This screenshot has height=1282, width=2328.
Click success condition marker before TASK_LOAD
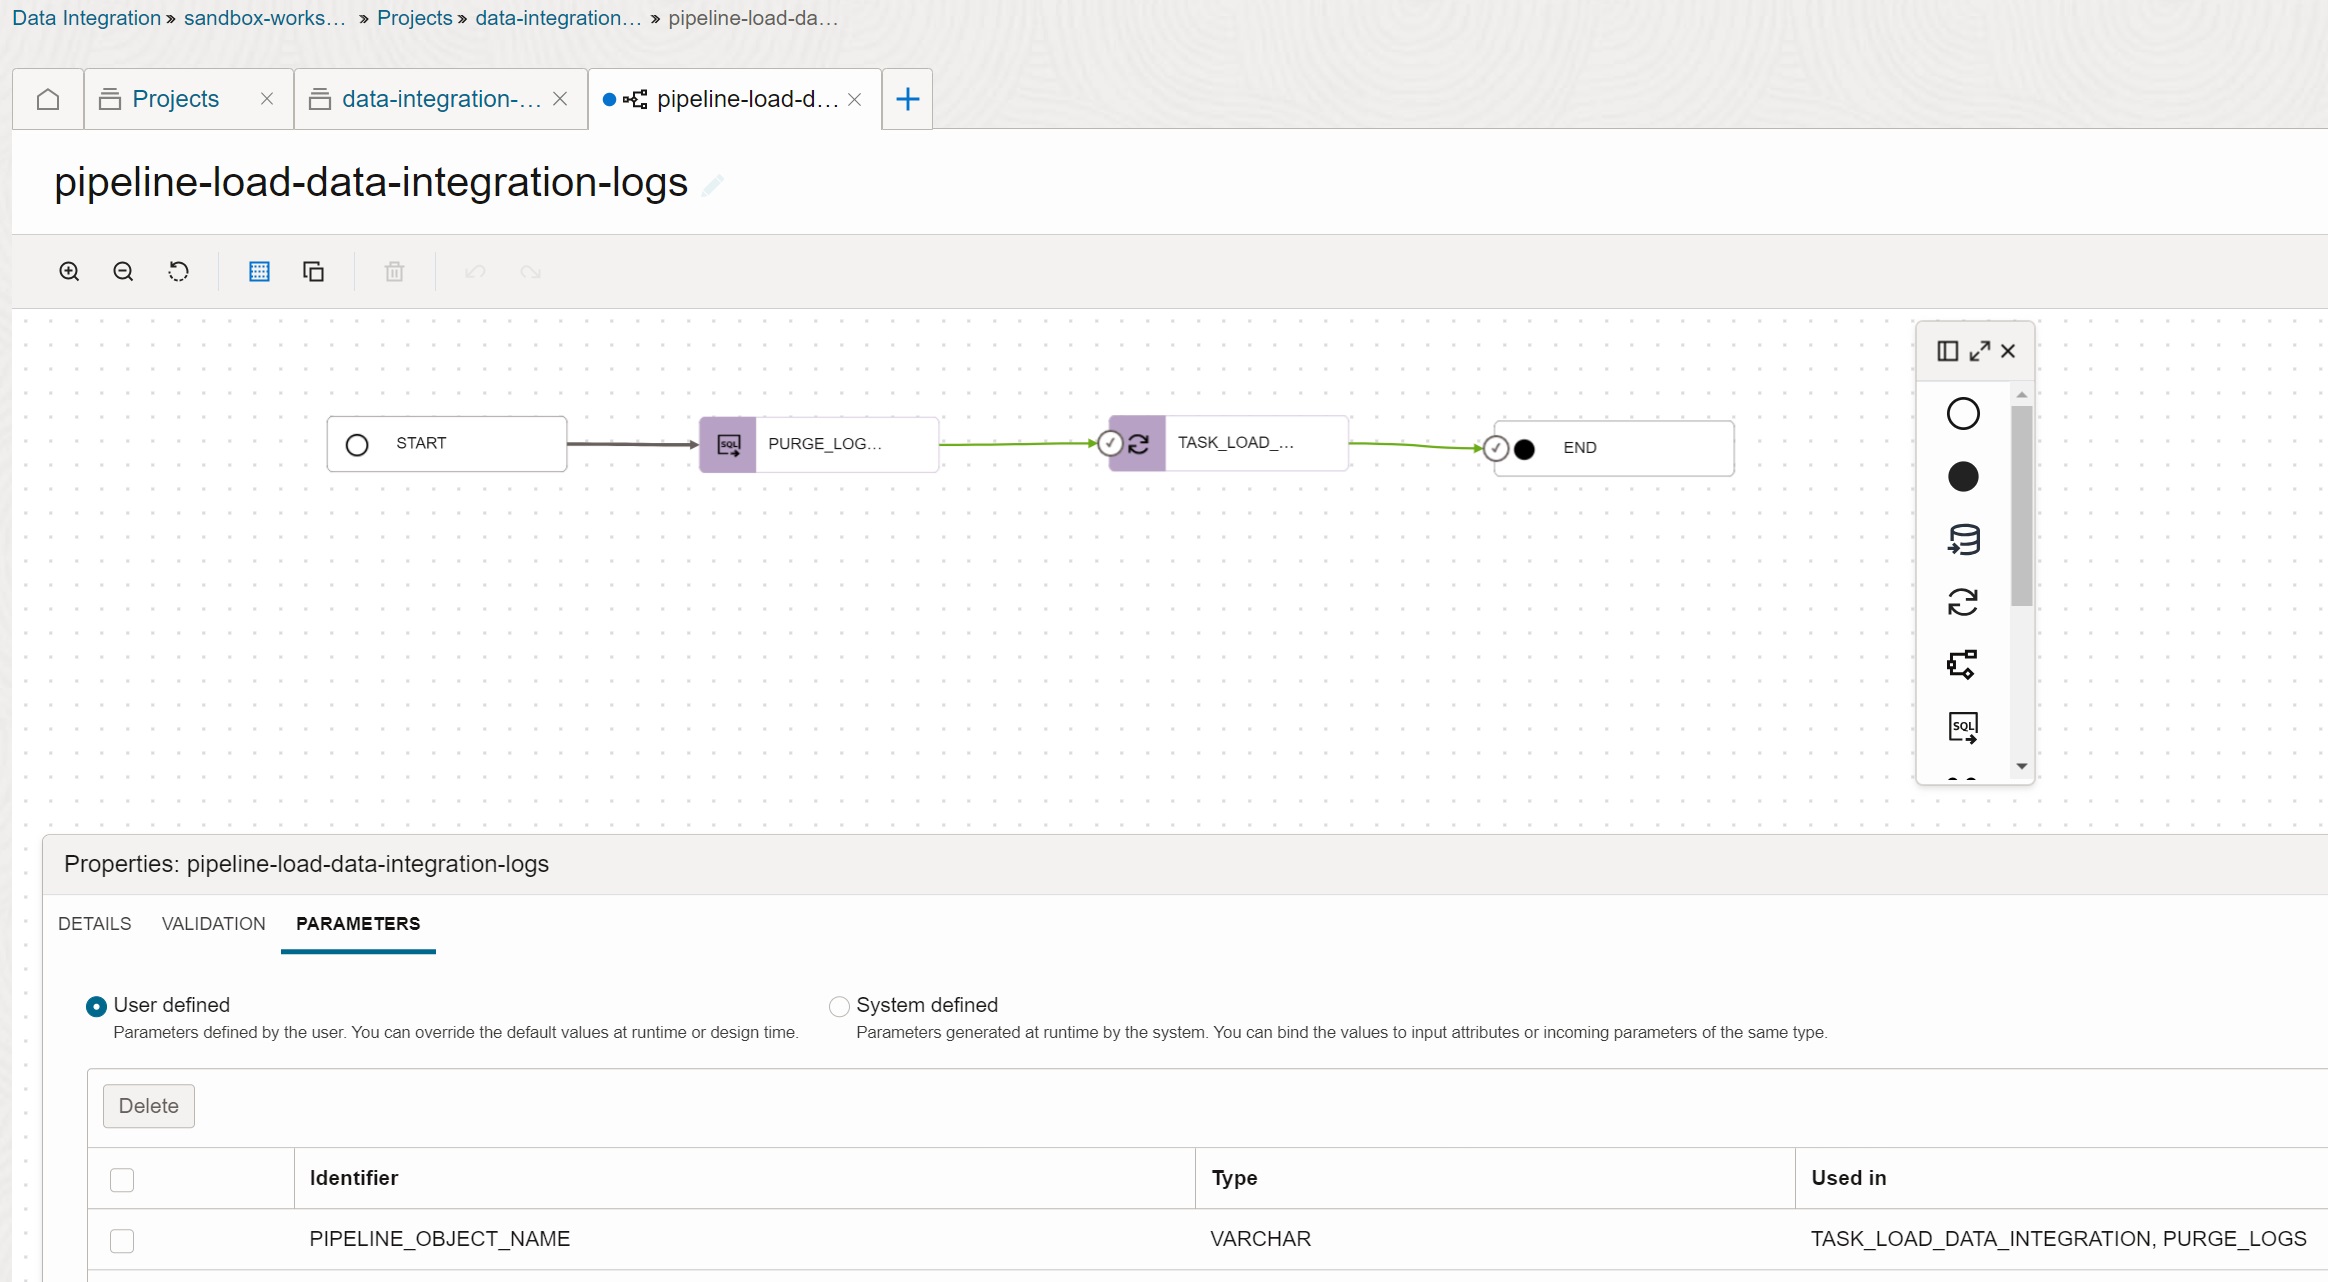click(1110, 443)
